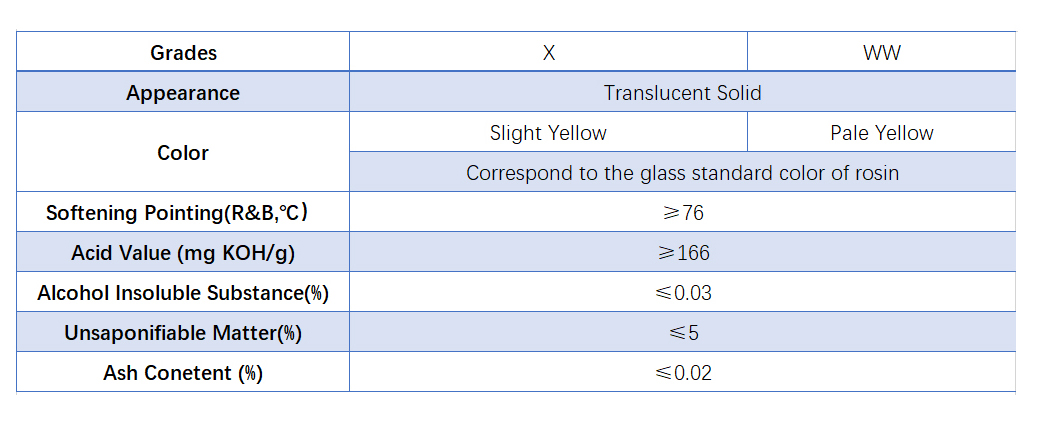
Task: Click the Grades header cell
Action: point(183,51)
